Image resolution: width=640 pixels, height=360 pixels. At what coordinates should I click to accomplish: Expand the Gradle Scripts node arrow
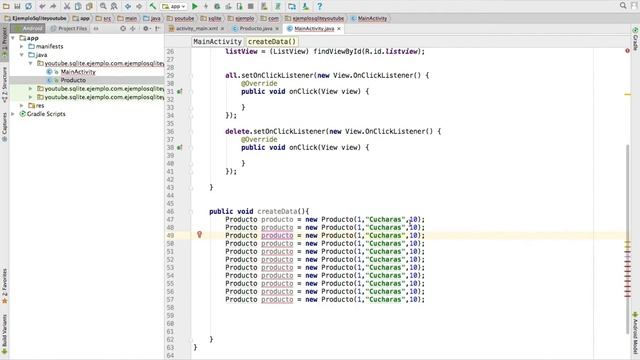13,114
